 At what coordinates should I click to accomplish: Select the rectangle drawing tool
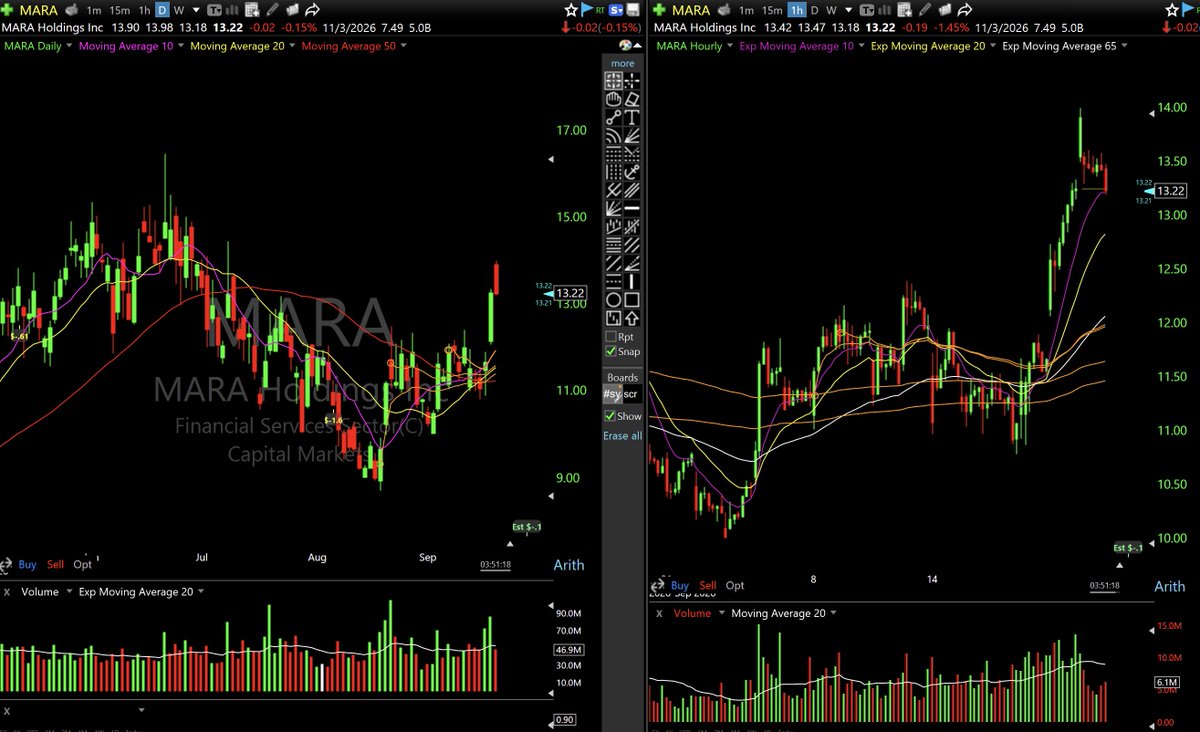coord(632,299)
